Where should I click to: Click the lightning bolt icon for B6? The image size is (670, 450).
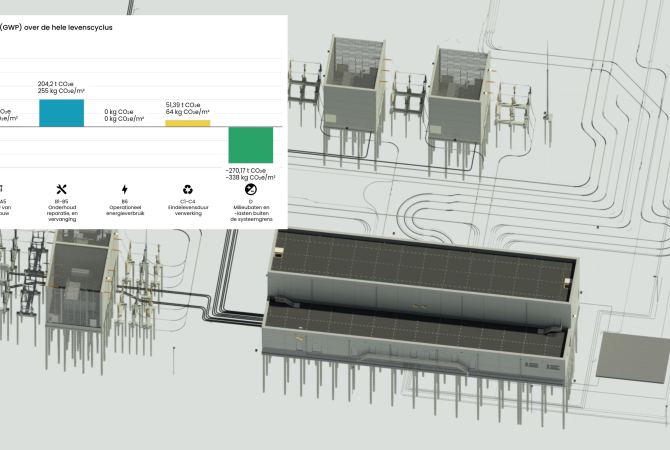click(124, 189)
